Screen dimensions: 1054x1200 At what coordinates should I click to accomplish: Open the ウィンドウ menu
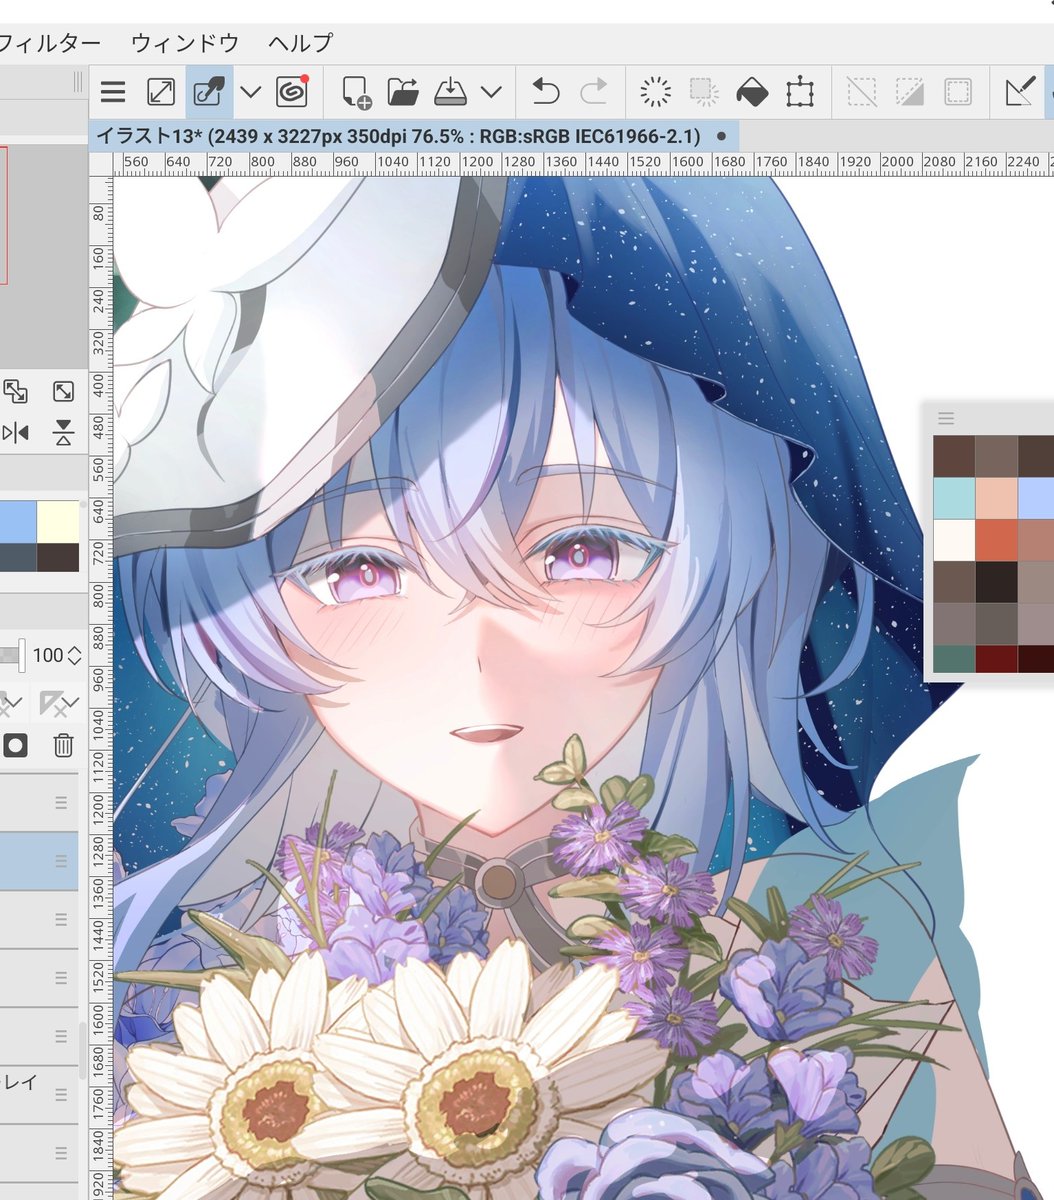(186, 42)
